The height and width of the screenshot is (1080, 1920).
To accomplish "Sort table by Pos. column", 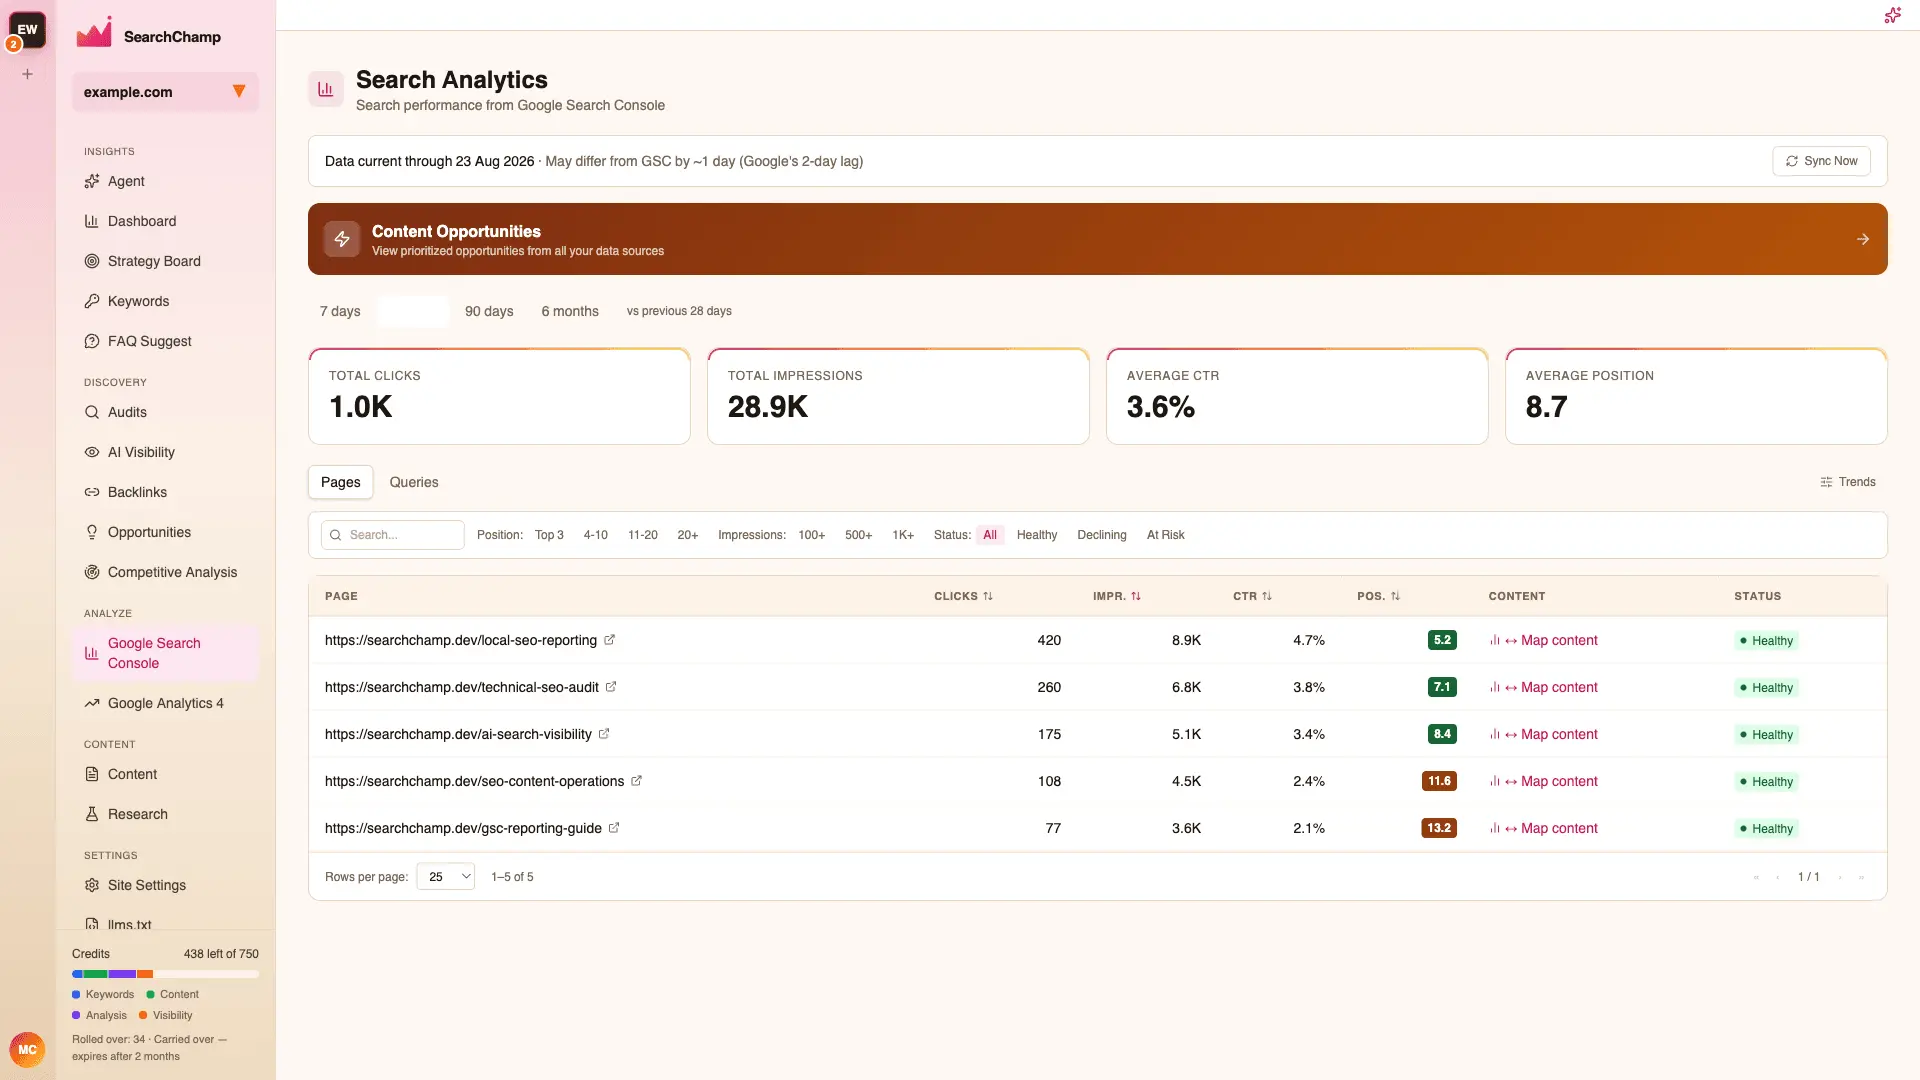I will tap(1379, 596).
